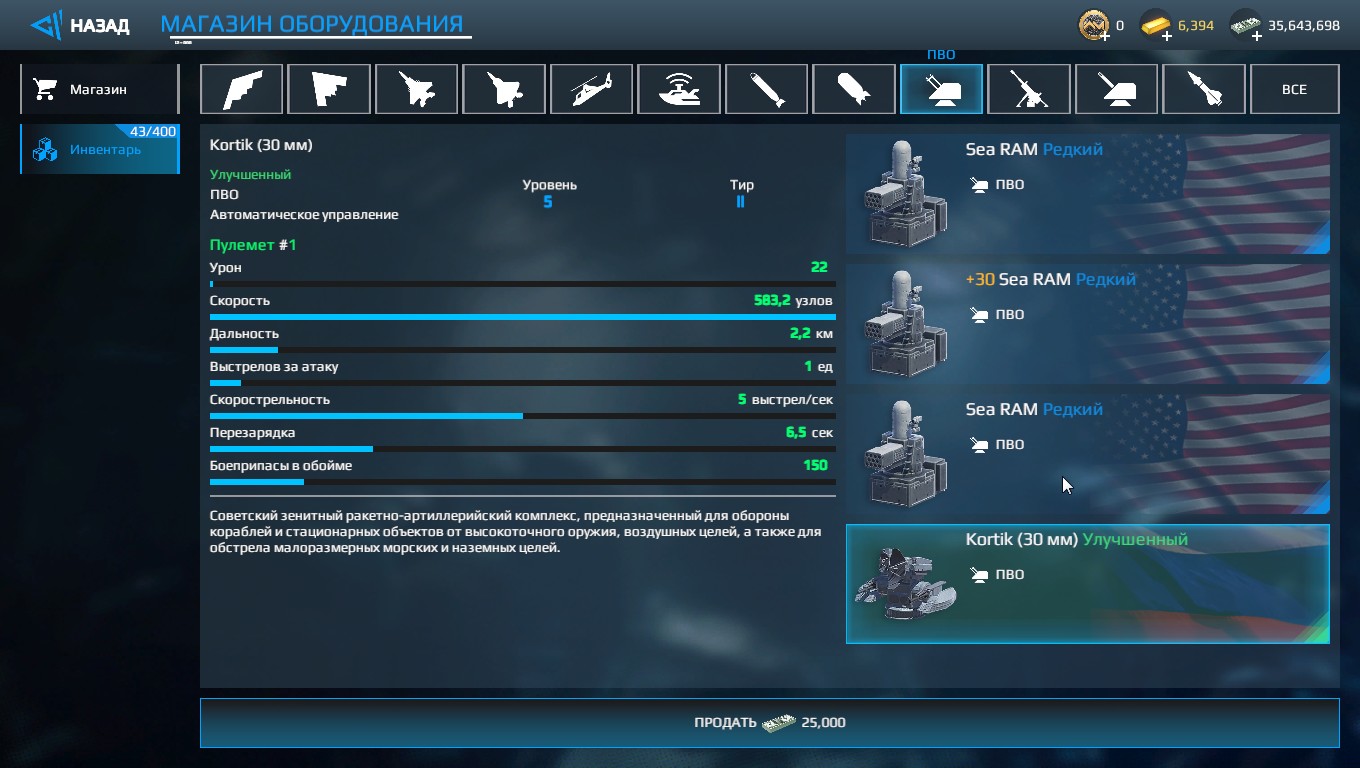
Task: Open the radar ship category filter
Action: pyautogui.click(x=679, y=89)
